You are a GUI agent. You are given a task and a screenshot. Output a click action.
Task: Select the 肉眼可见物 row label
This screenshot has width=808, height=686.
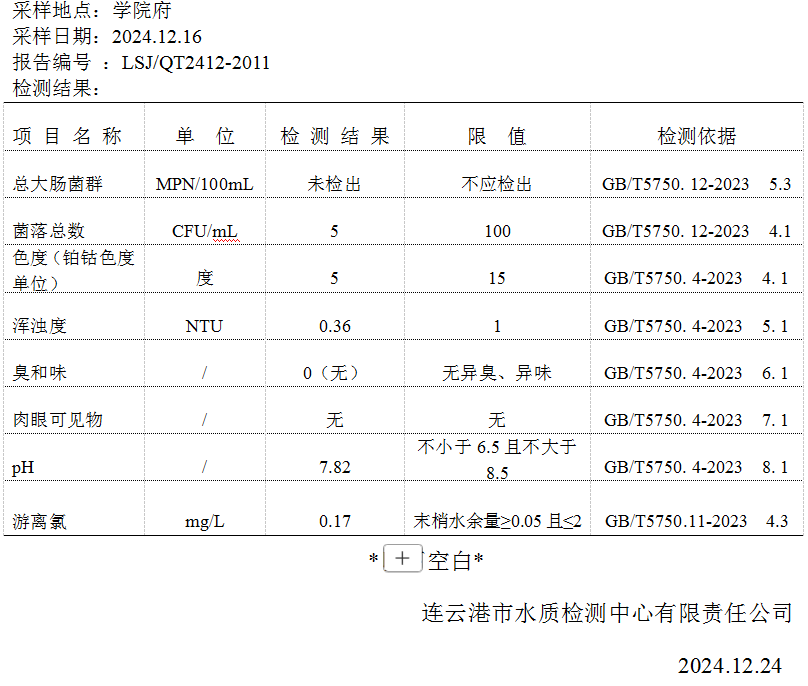coord(58,420)
